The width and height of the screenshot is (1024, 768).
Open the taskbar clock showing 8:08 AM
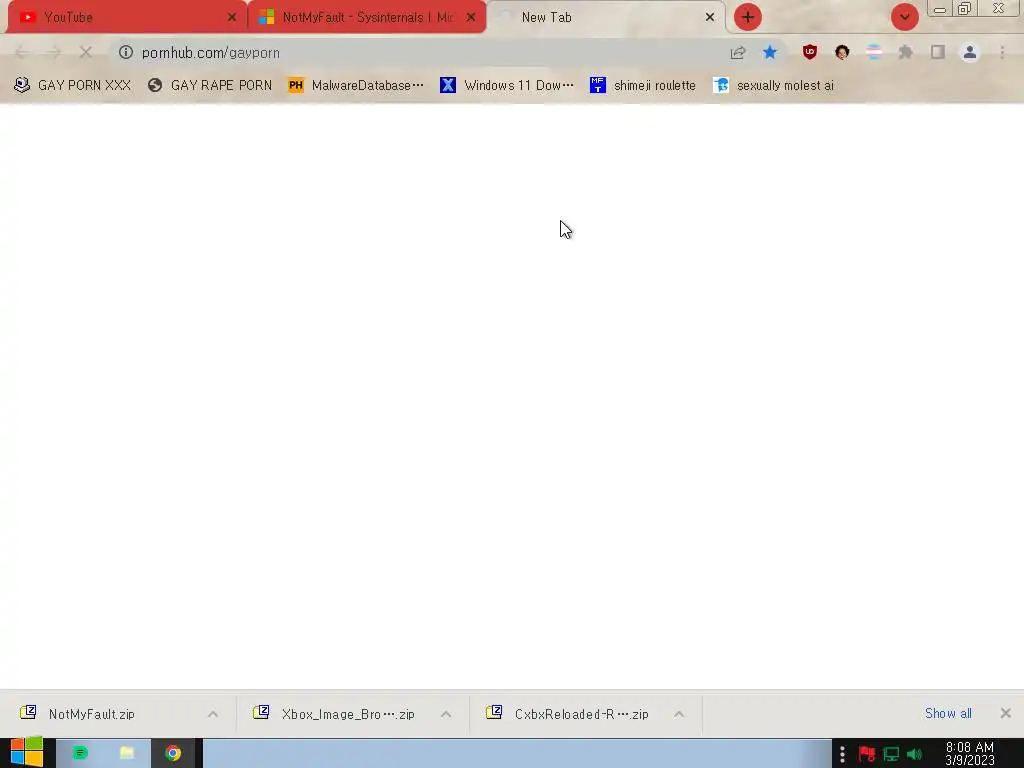[x=970, y=754]
